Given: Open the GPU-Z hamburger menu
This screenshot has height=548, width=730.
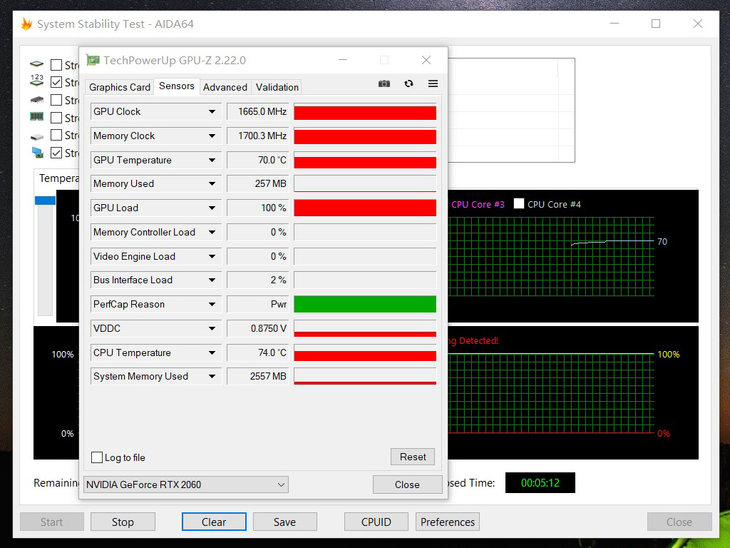Looking at the screenshot, I should click(x=433, y=83).
